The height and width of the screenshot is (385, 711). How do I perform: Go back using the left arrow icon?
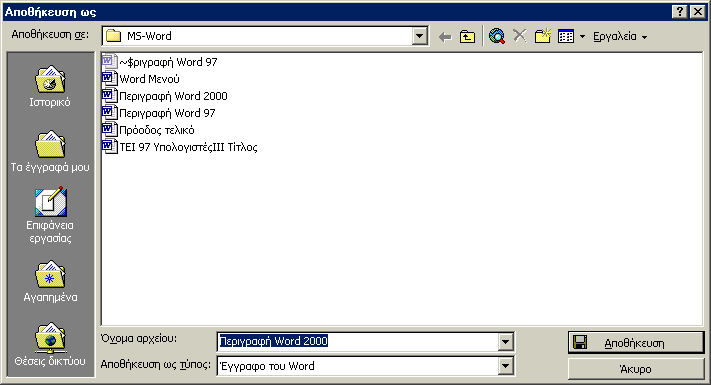445,37
